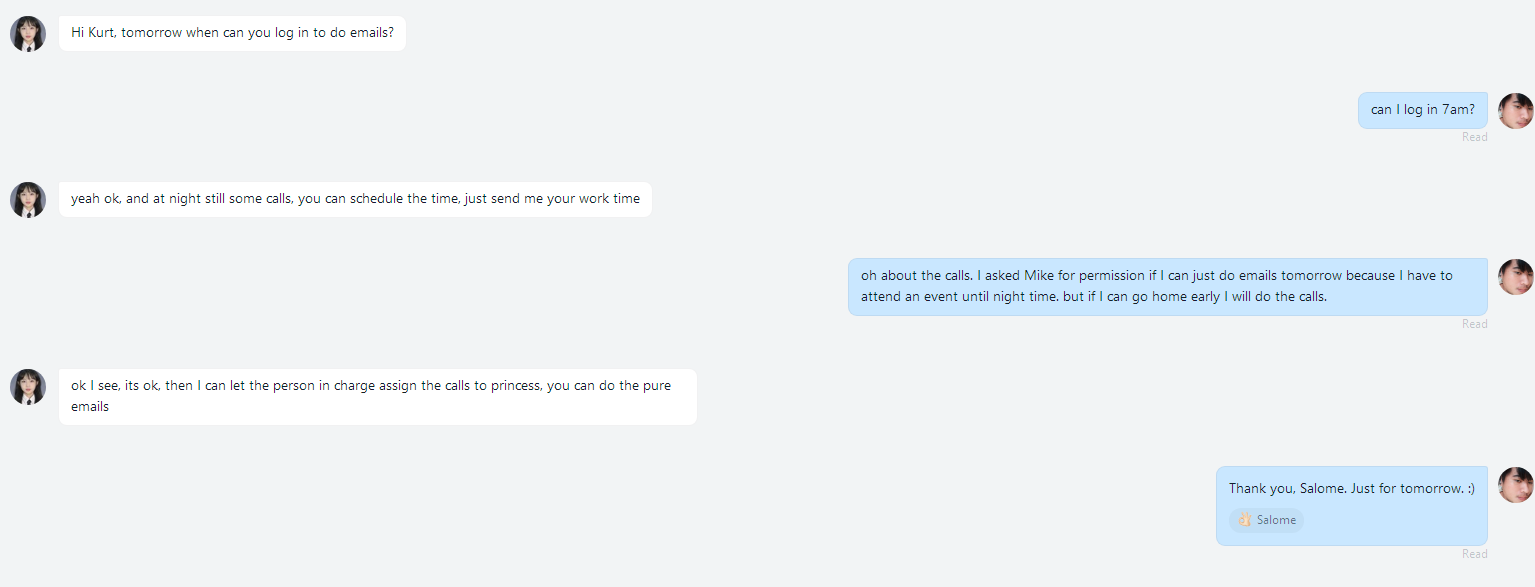
Task: Select the "oh about the calls" message bubble
Action: pyautogui.click(x=1167, y=286)
